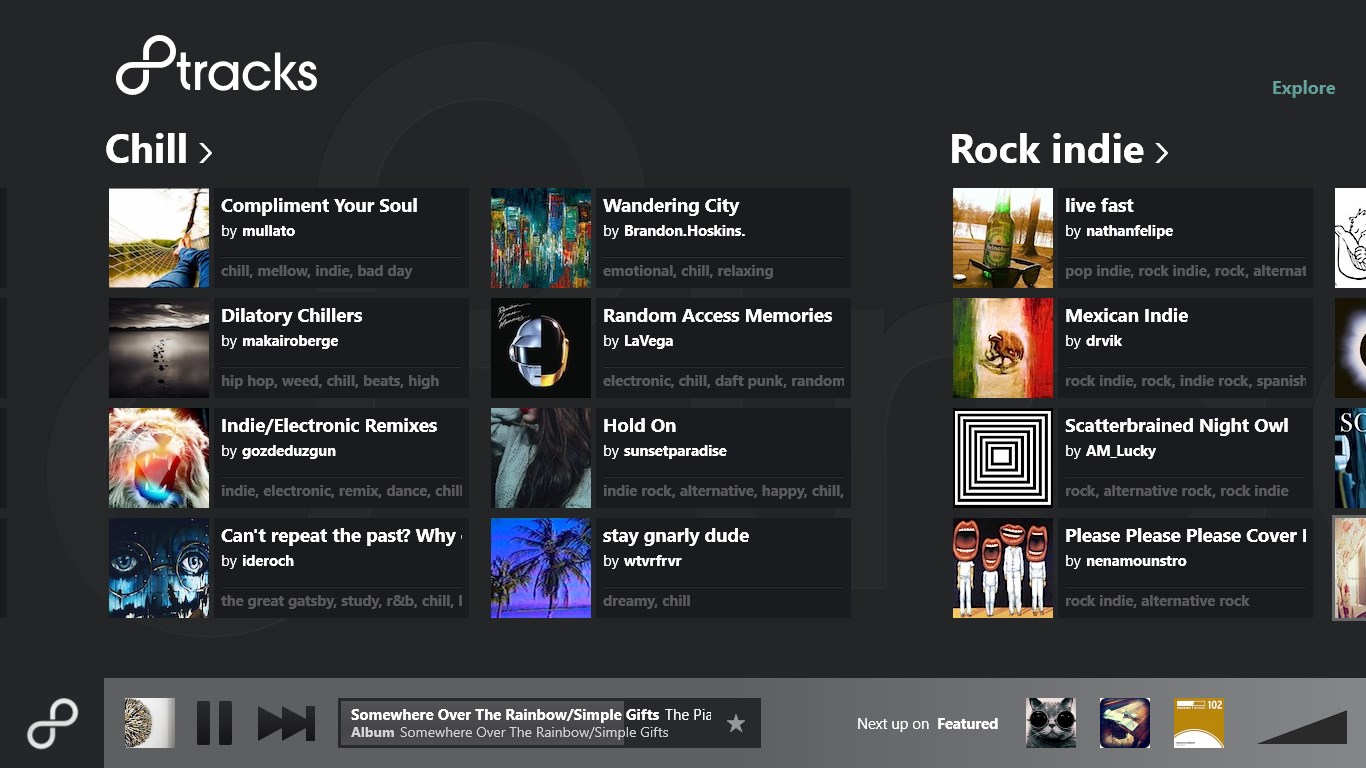Open the Explore page

click(1302, 87)
